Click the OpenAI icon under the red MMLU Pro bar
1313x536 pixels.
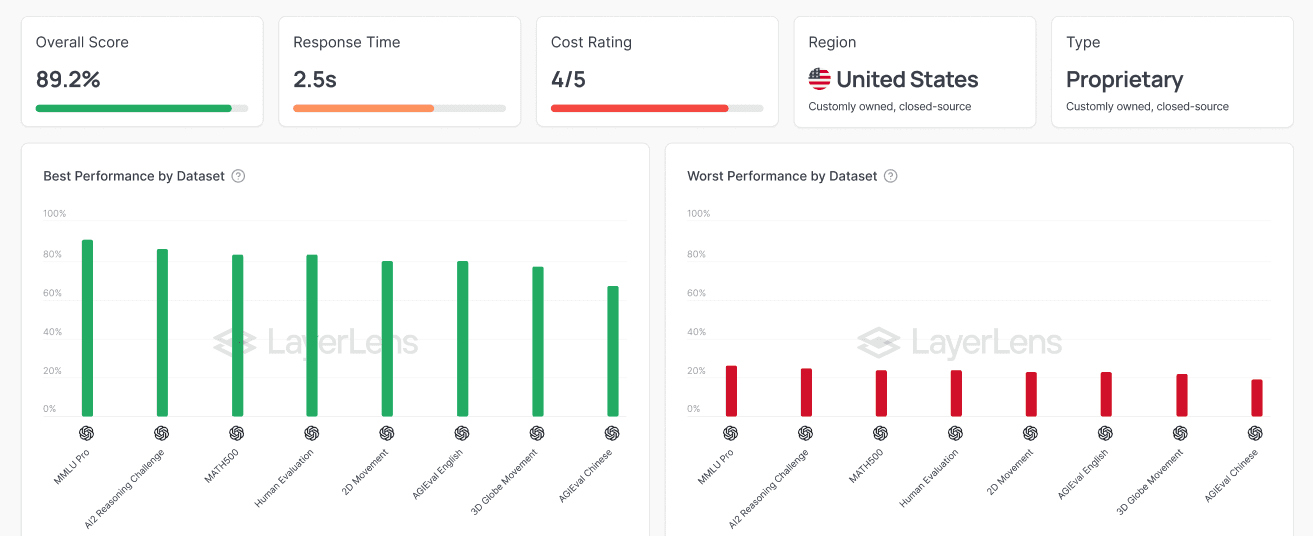coord(731,433)
